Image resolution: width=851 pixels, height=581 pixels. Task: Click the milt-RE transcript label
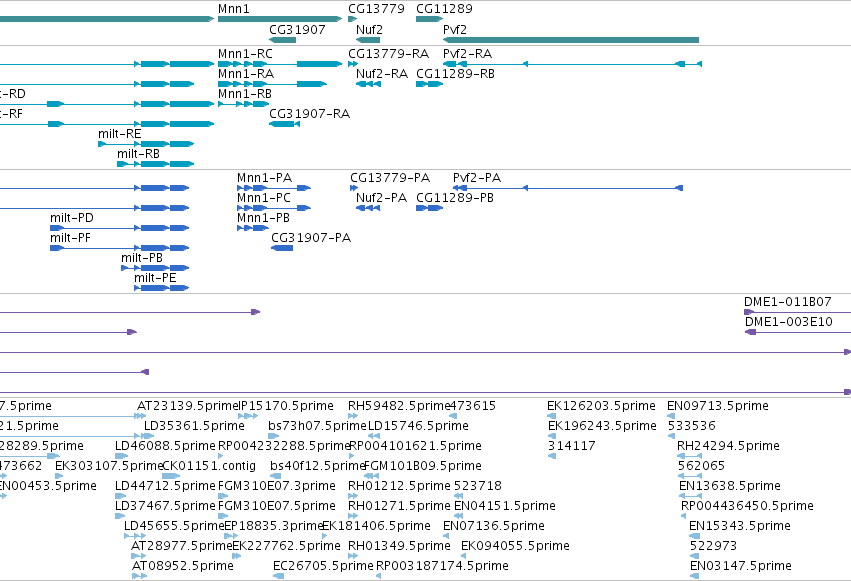[119, 134]
